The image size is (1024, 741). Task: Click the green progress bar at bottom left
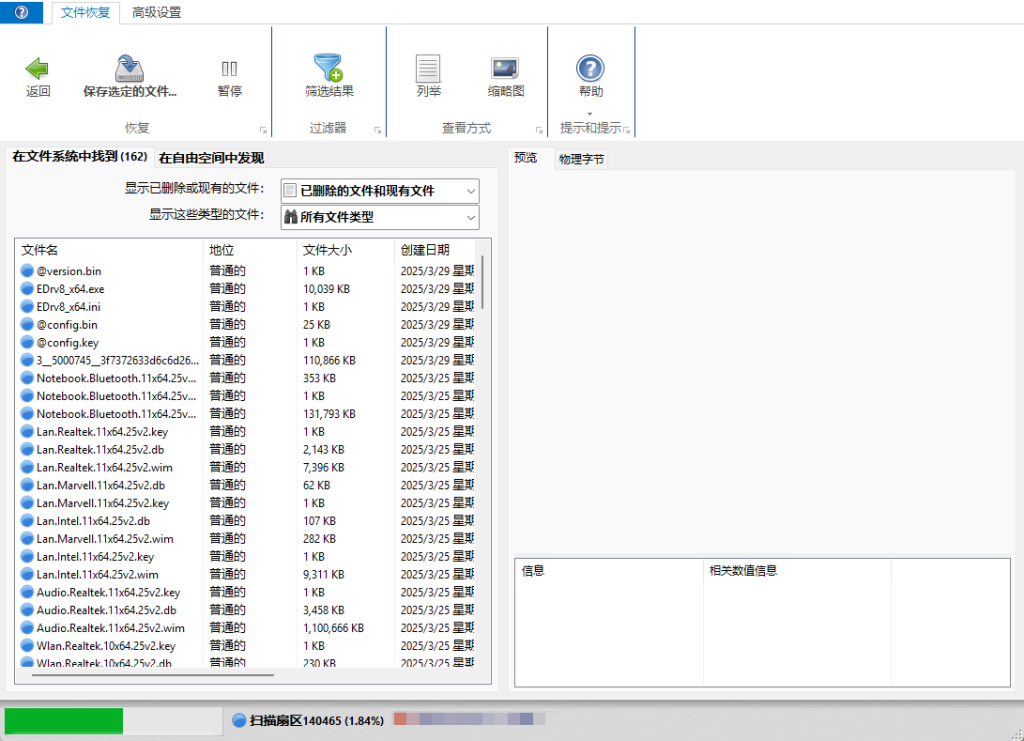pos(63,720)
